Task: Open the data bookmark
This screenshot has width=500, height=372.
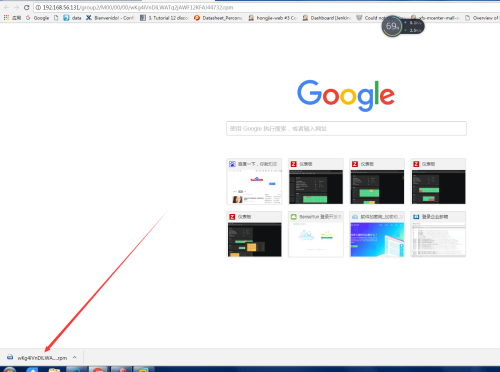Action: tap(72, 18)
